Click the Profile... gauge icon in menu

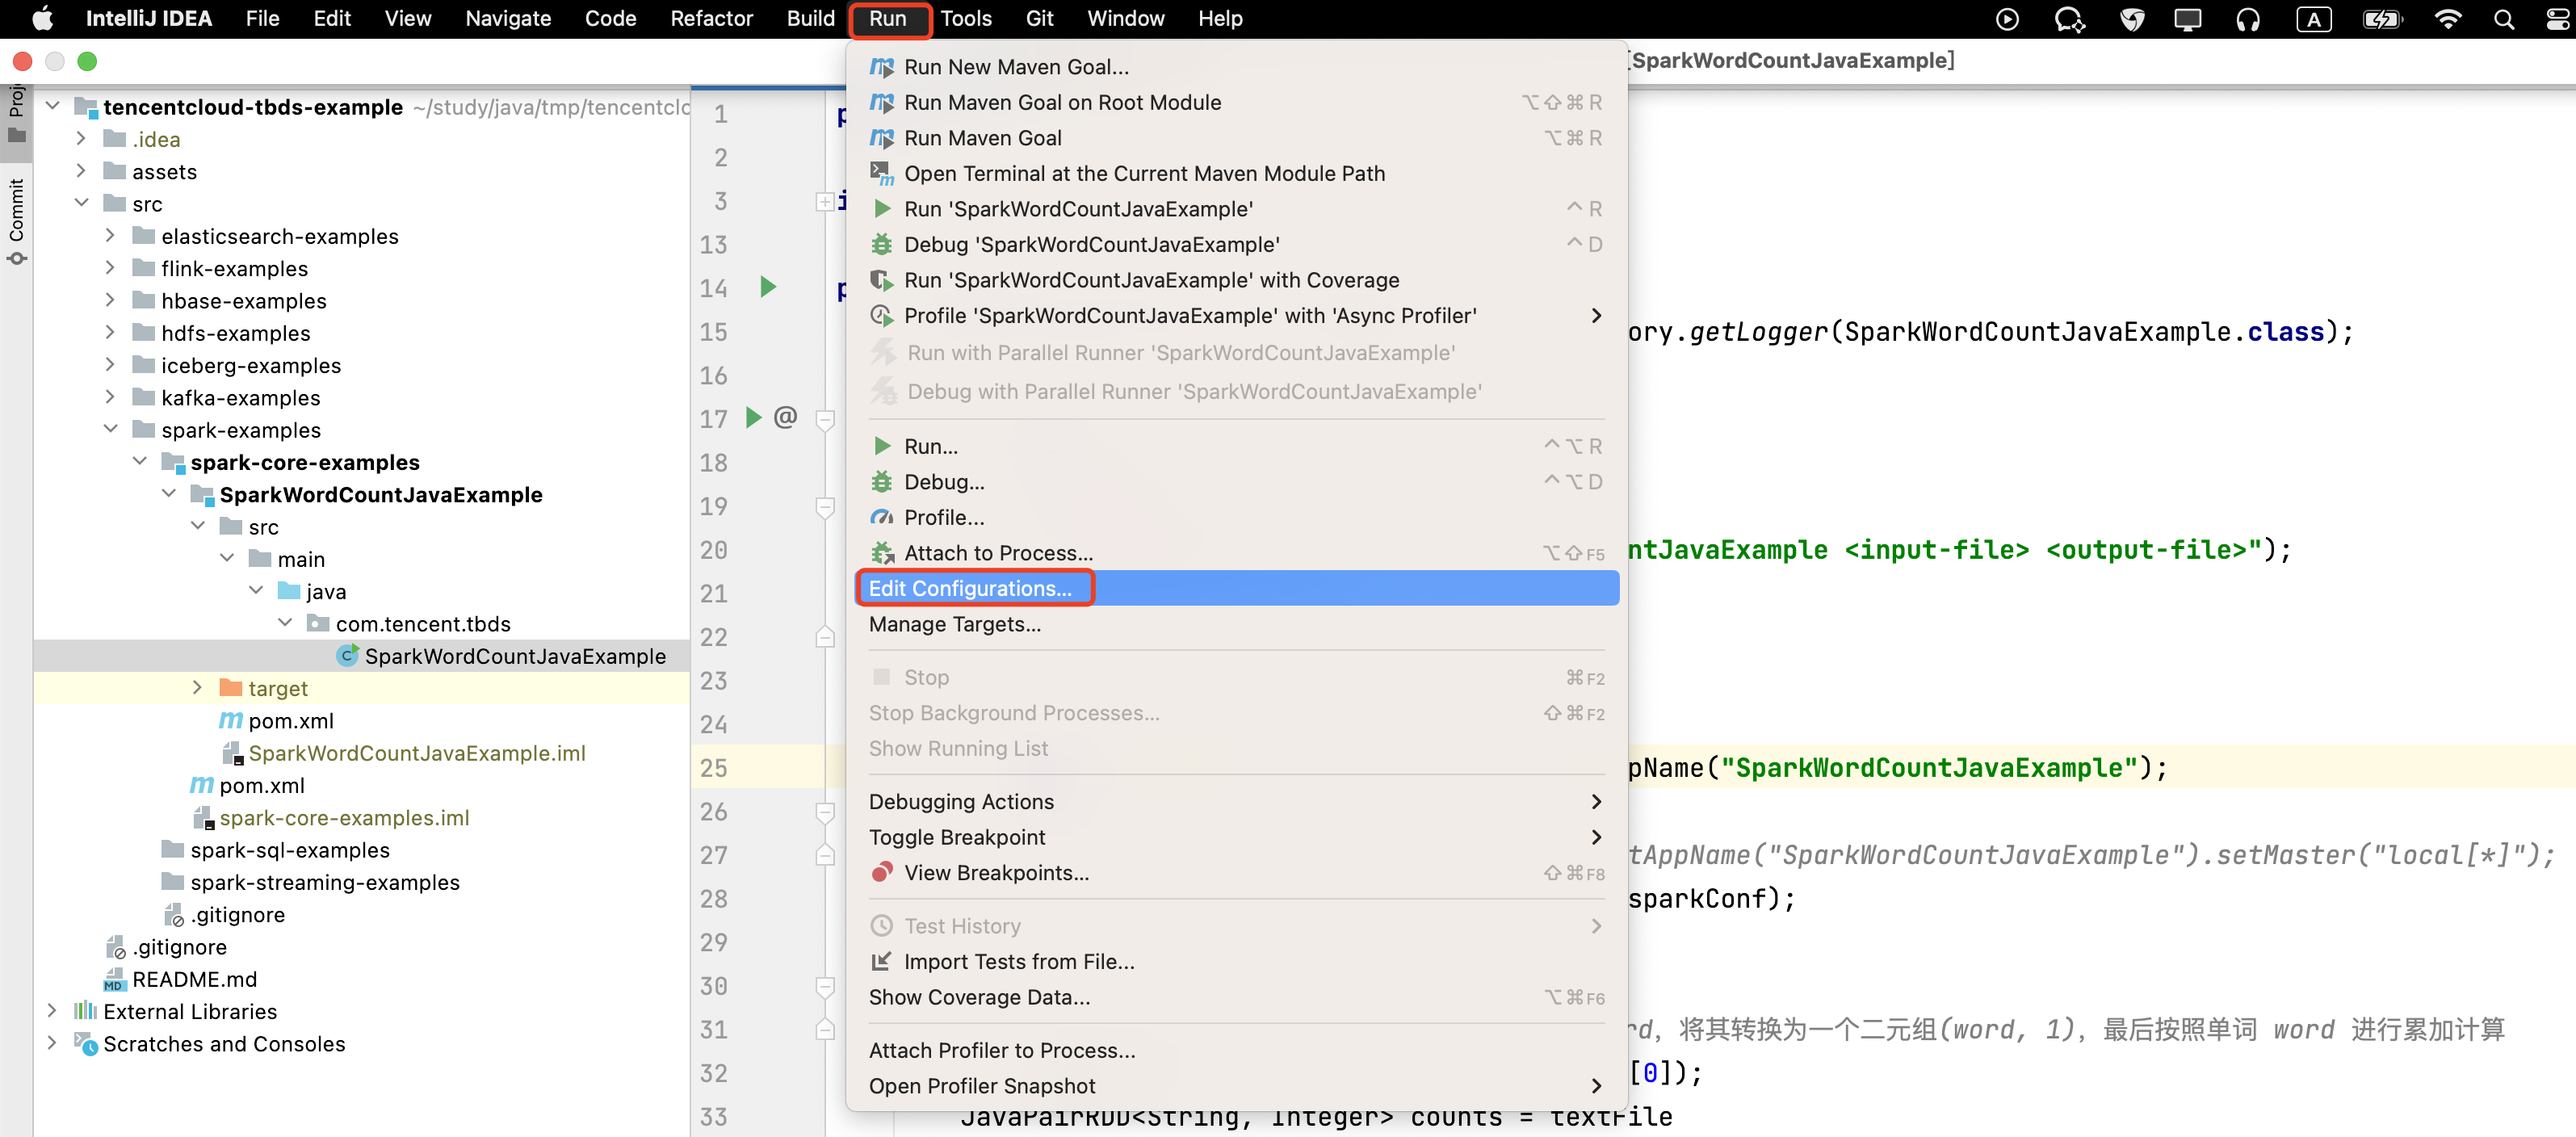881,517
